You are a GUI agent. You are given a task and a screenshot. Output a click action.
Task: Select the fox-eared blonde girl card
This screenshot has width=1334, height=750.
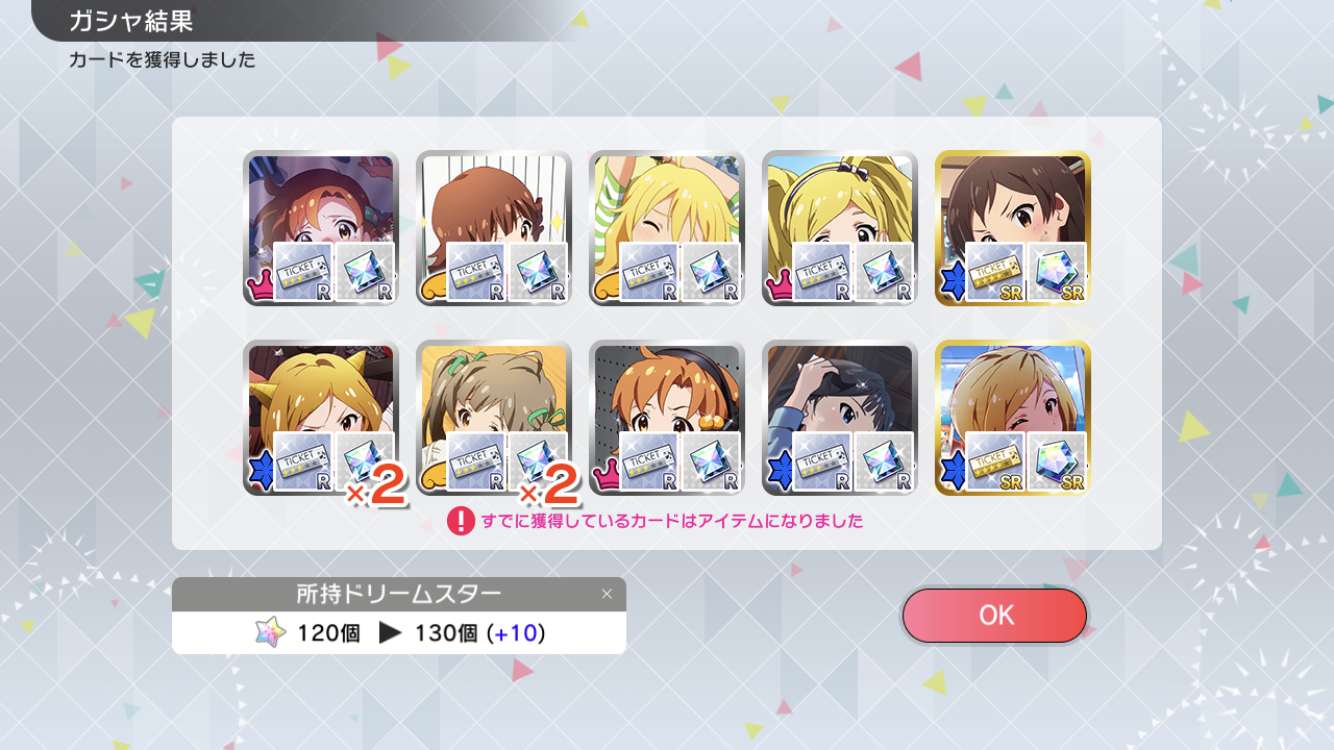click(x=321, y=418)
